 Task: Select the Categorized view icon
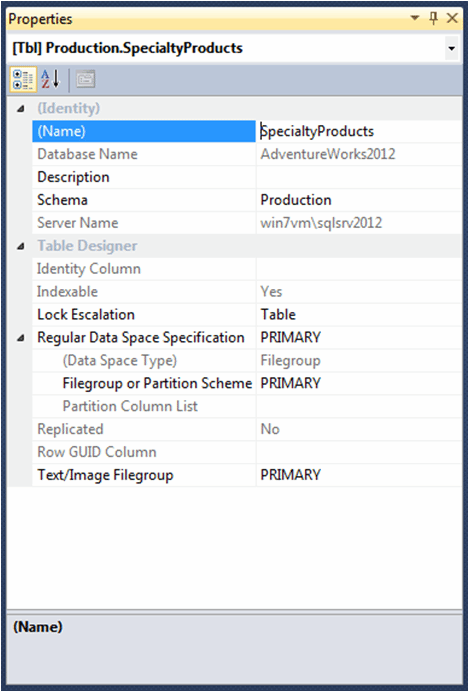pyautogui.click(x=23, y=80)
